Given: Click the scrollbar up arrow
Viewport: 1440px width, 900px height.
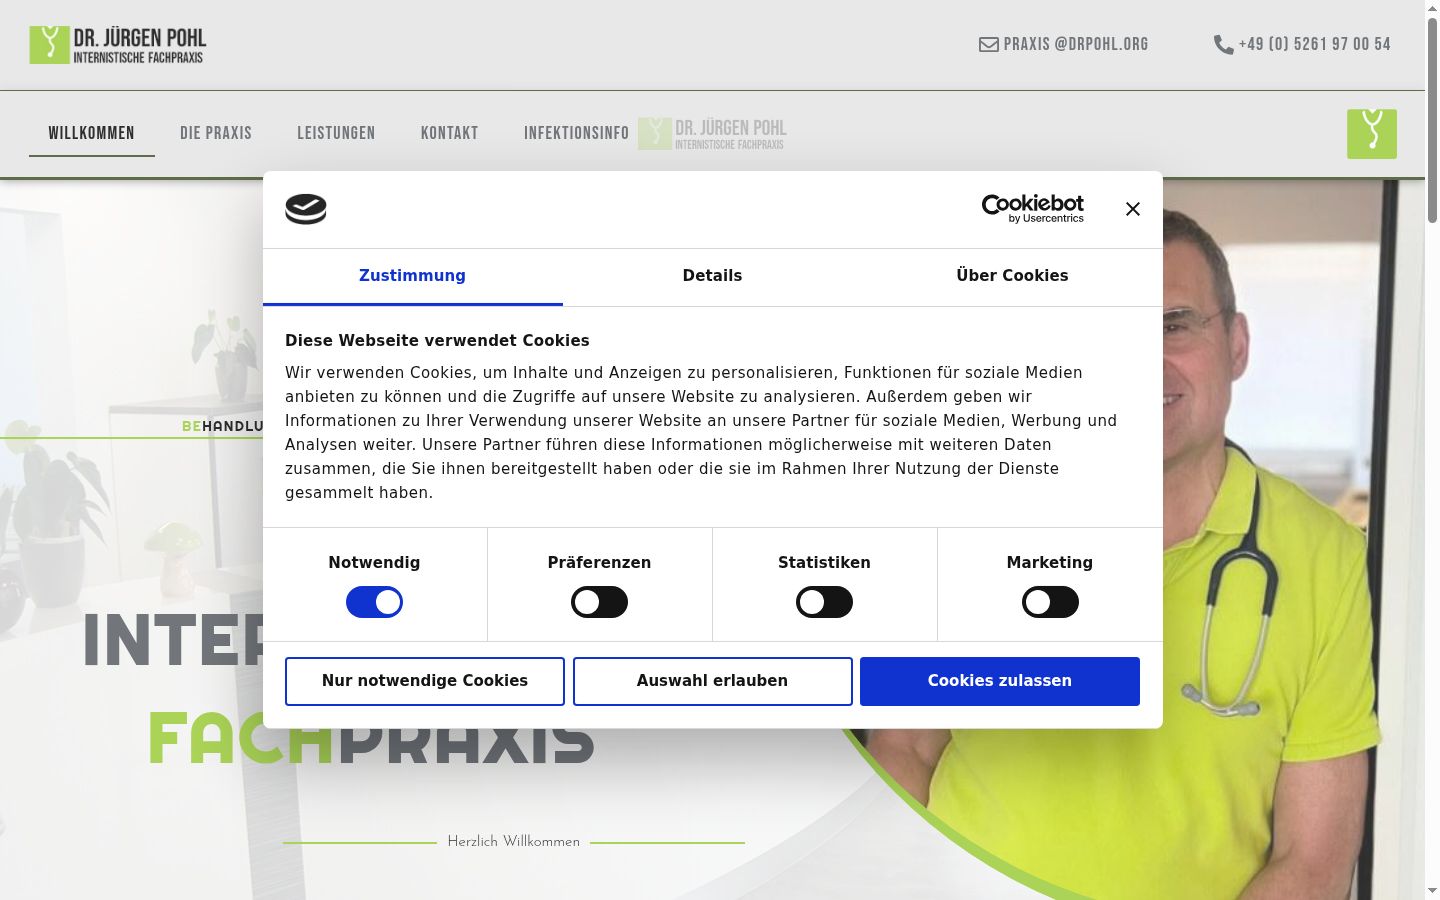Looking at the screenshot, I should click(1432, 8).
